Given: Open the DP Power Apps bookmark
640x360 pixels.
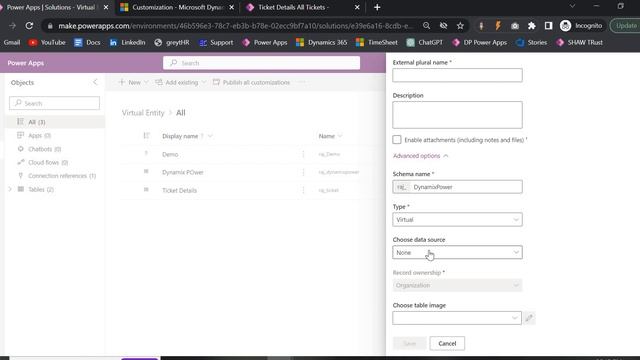Looking at the screenshot, I should pos(479,42).
